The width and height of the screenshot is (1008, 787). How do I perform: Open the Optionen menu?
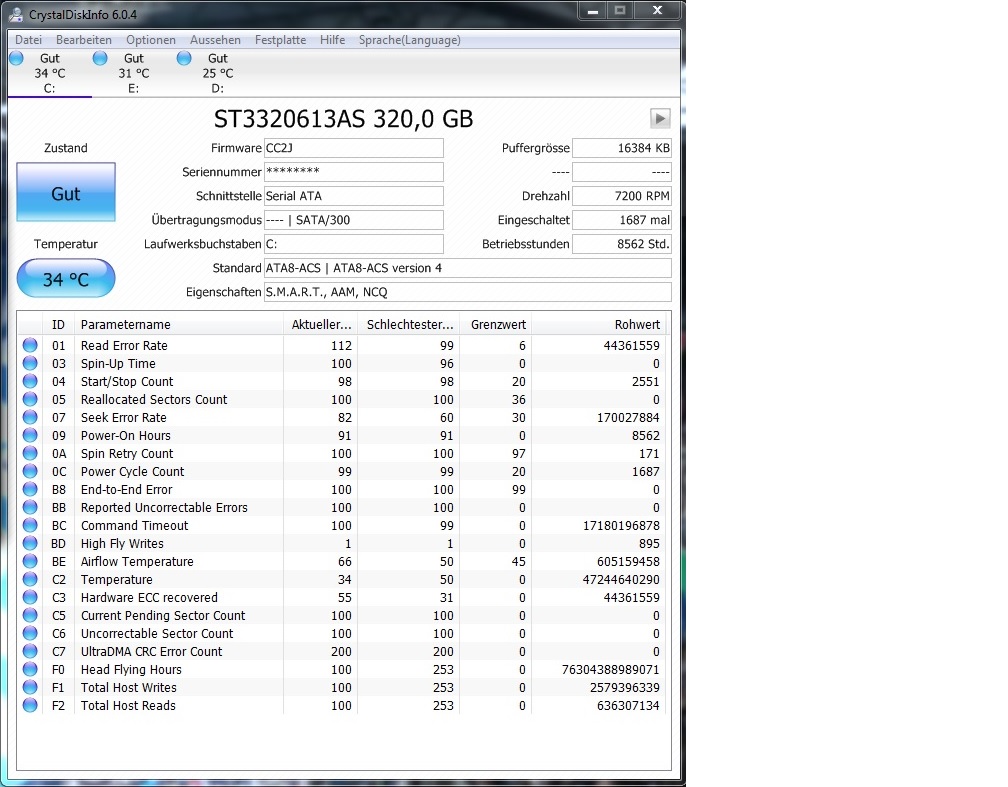(150, 40)
